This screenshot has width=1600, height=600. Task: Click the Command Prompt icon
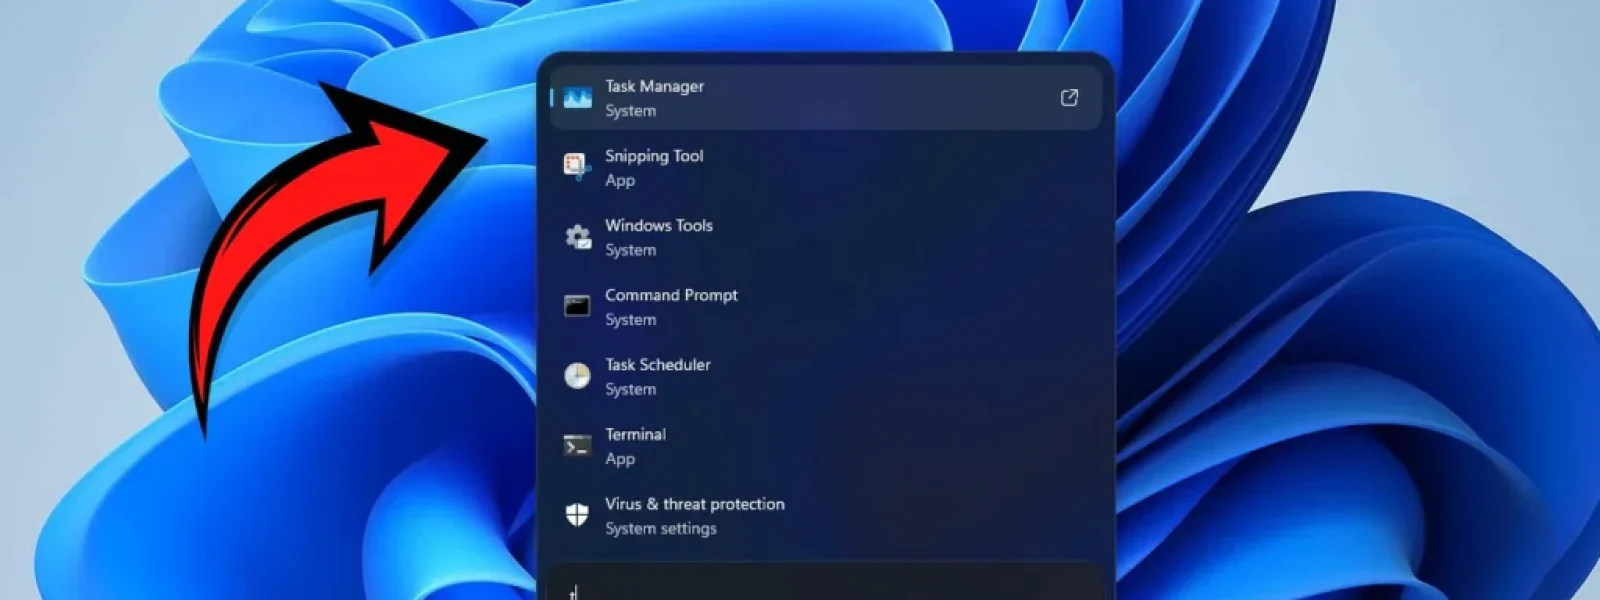(x=577, y=306)
